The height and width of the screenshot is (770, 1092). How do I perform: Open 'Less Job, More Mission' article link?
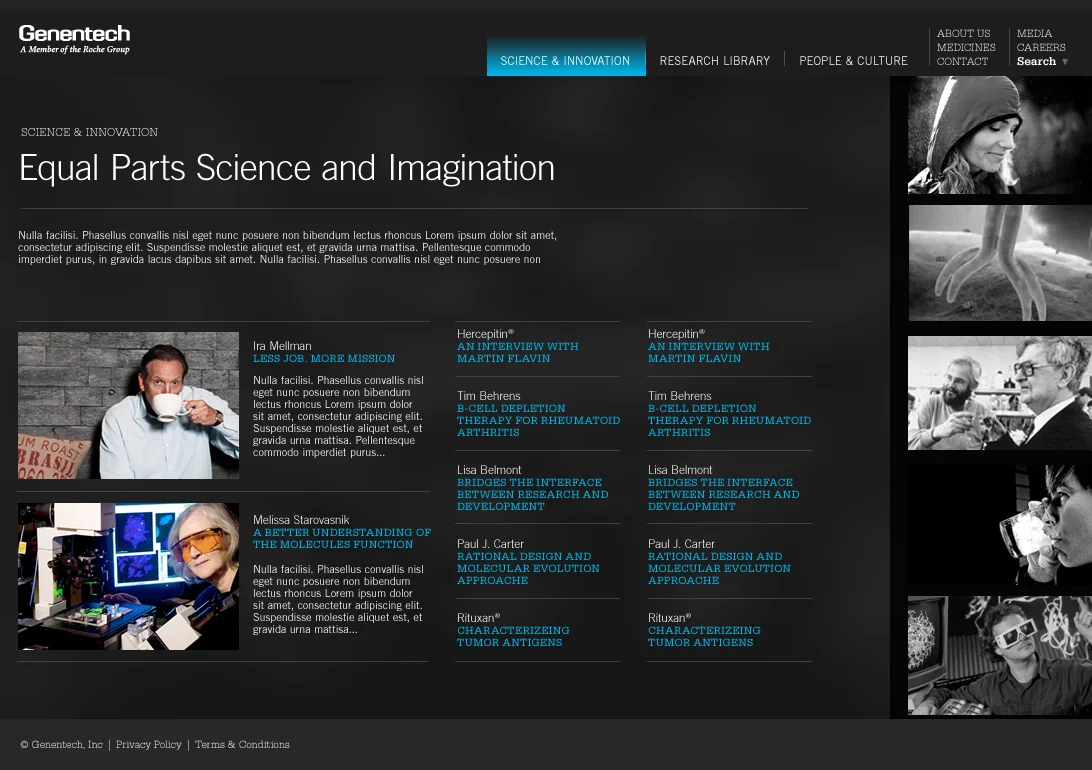click(x=324, y=359)
